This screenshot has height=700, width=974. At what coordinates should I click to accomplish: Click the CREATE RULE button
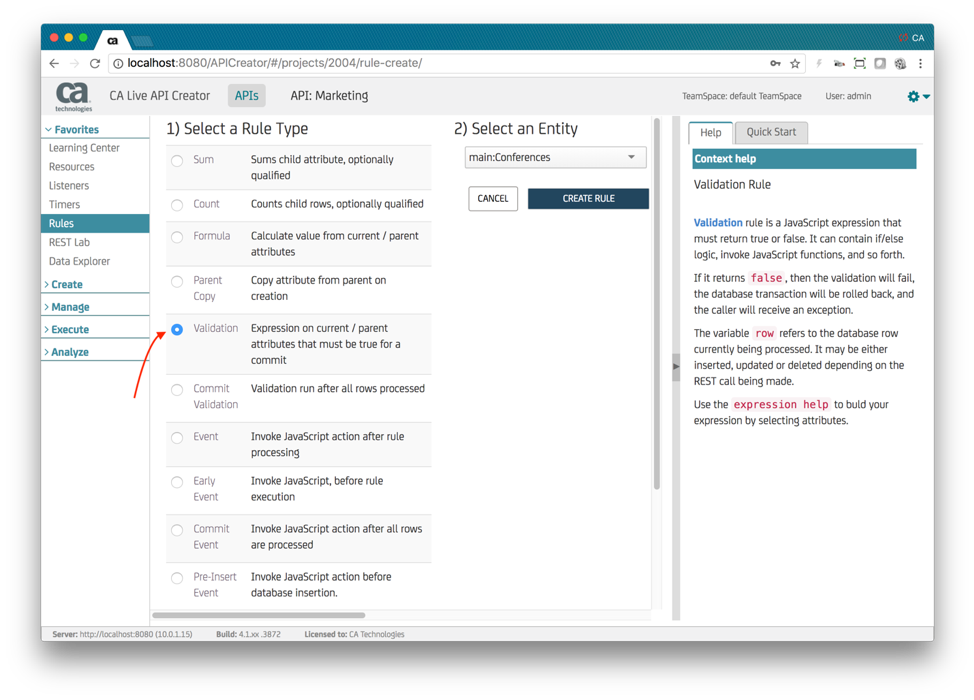click(x=588, y=199)
